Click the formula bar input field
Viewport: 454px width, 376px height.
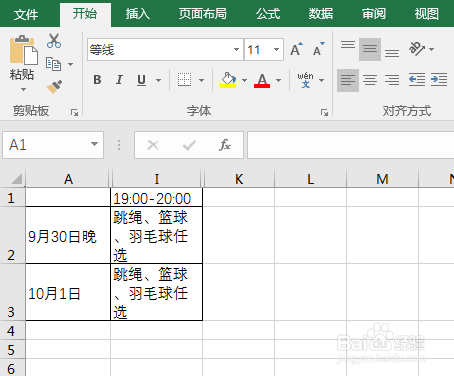pyautogui.click(x=351, y=145)
